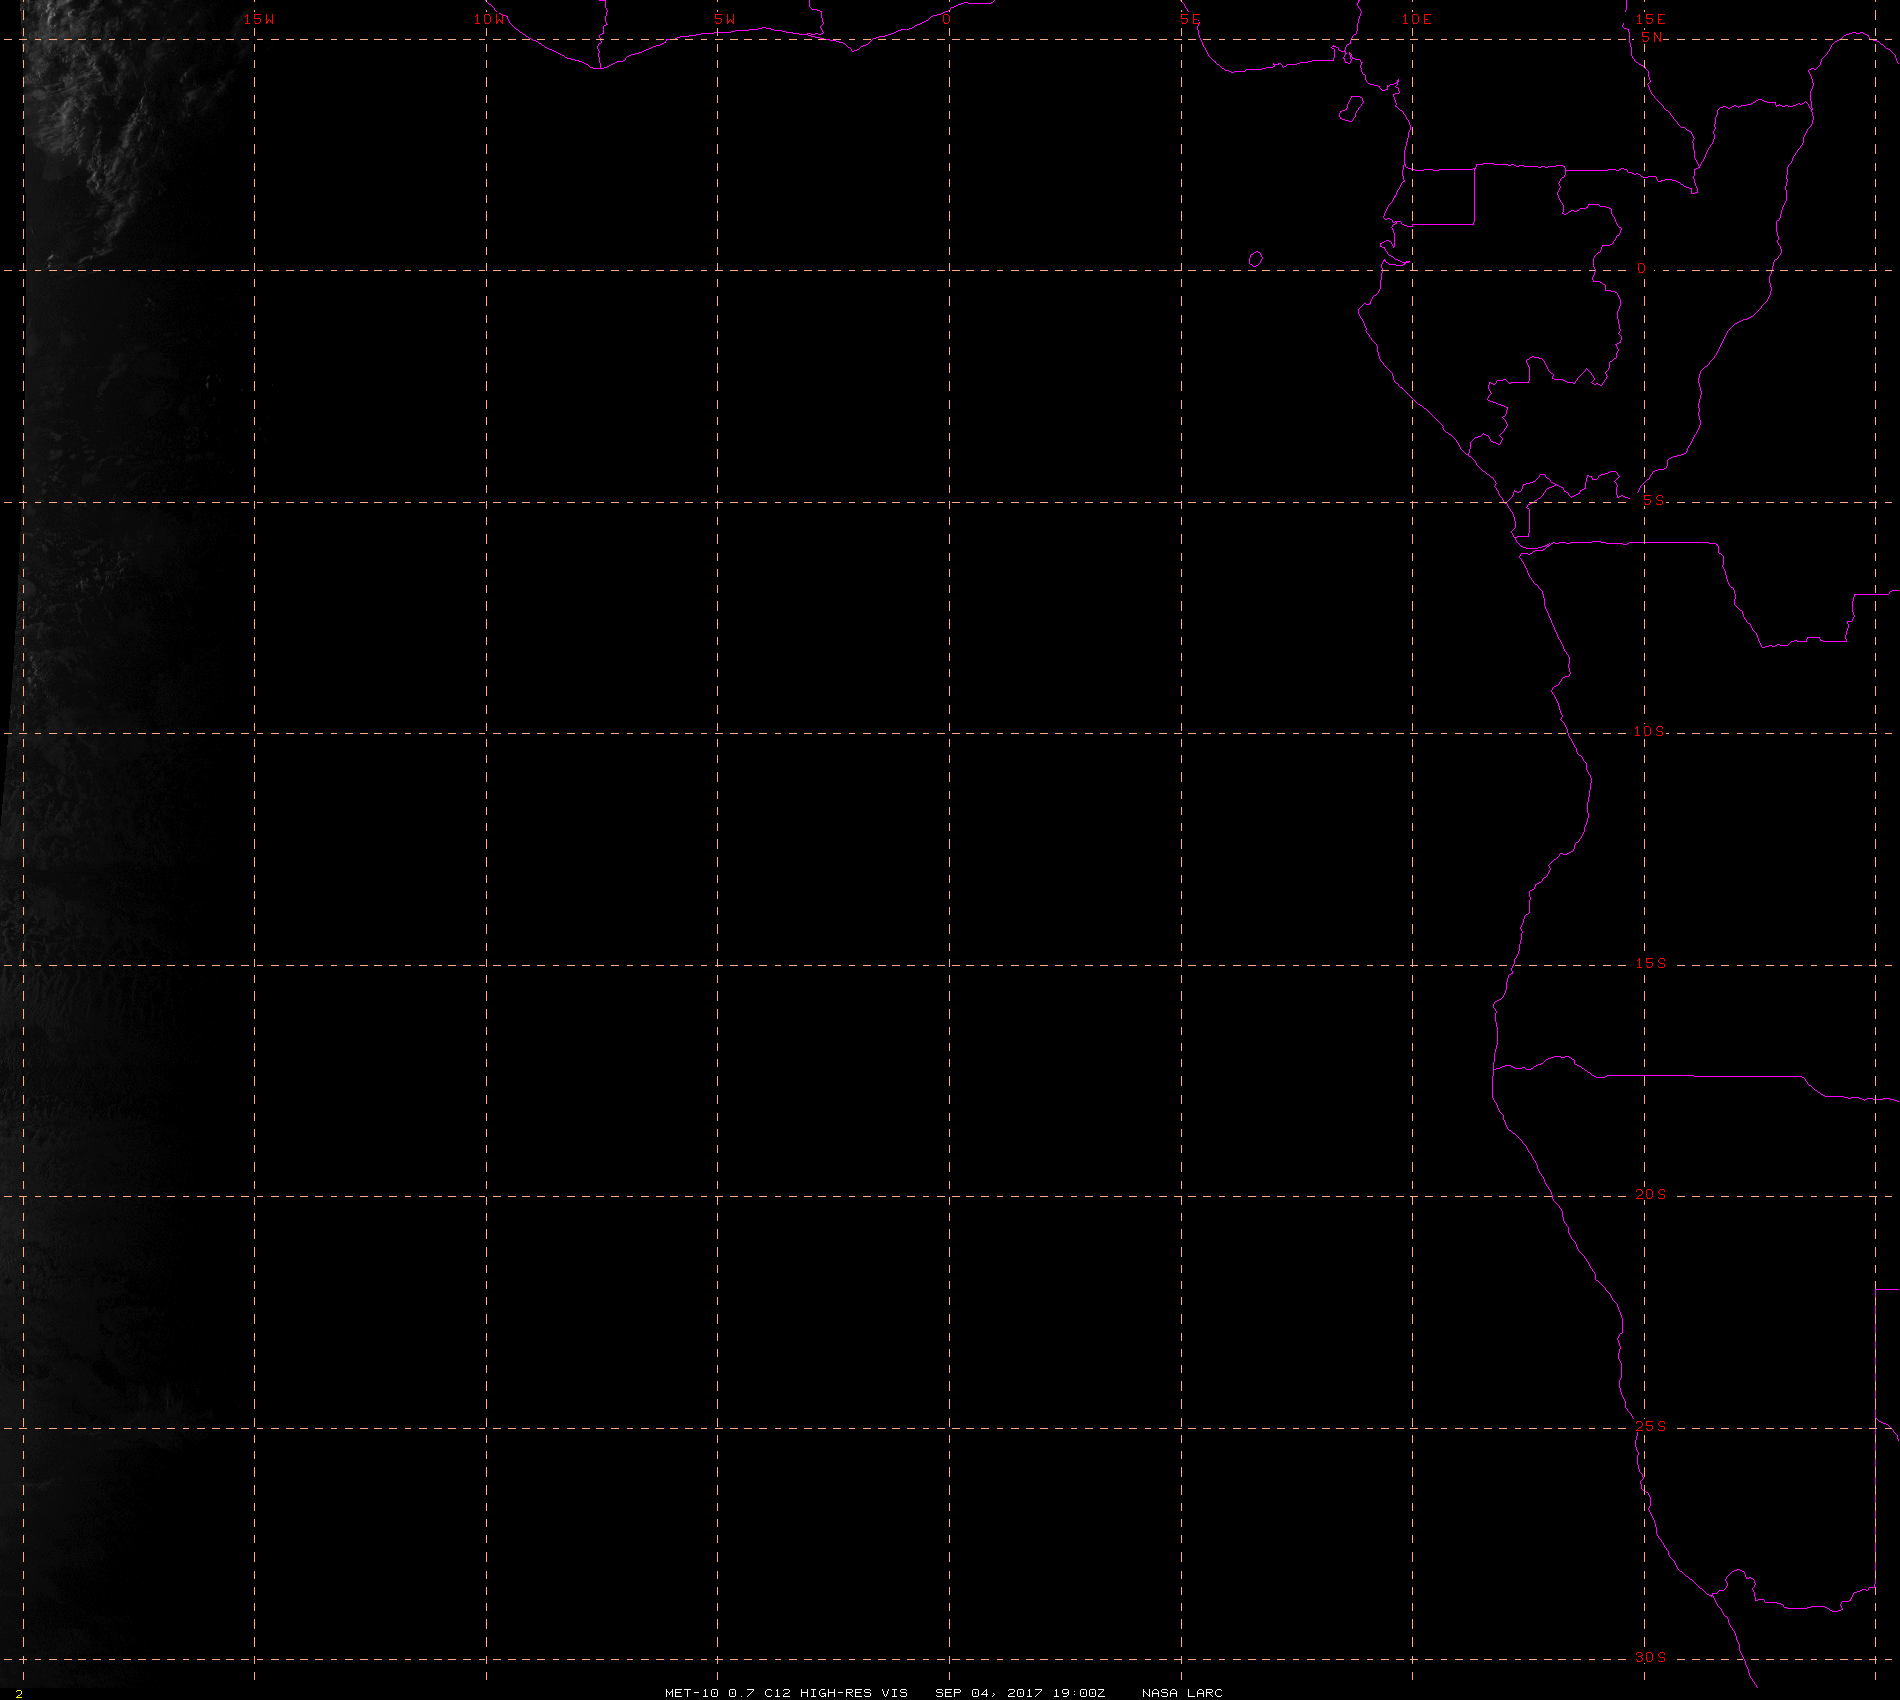Screen dimensions: 1900x1700
Task: Click the 10E longitude label
Action: (x=1417, y=19)
